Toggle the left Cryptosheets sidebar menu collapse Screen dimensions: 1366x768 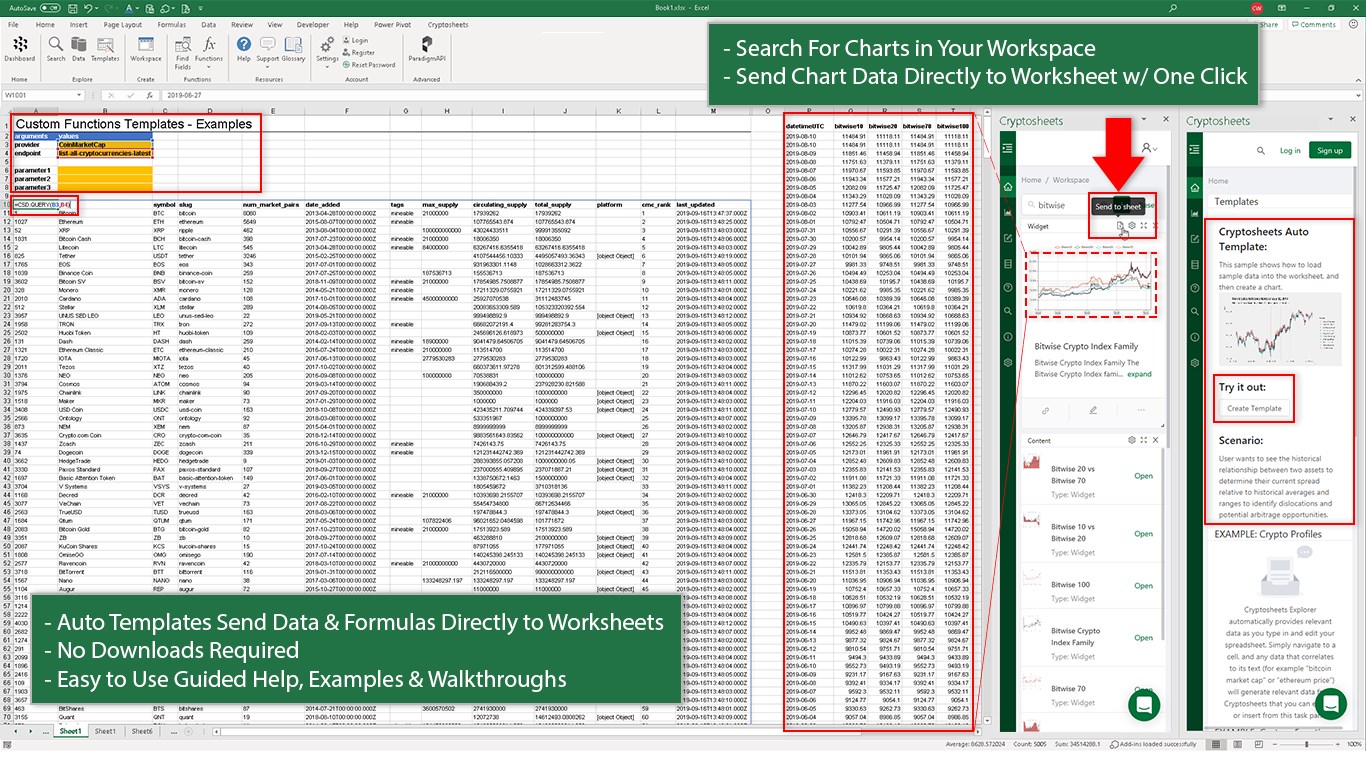[x=1009, y=148]
